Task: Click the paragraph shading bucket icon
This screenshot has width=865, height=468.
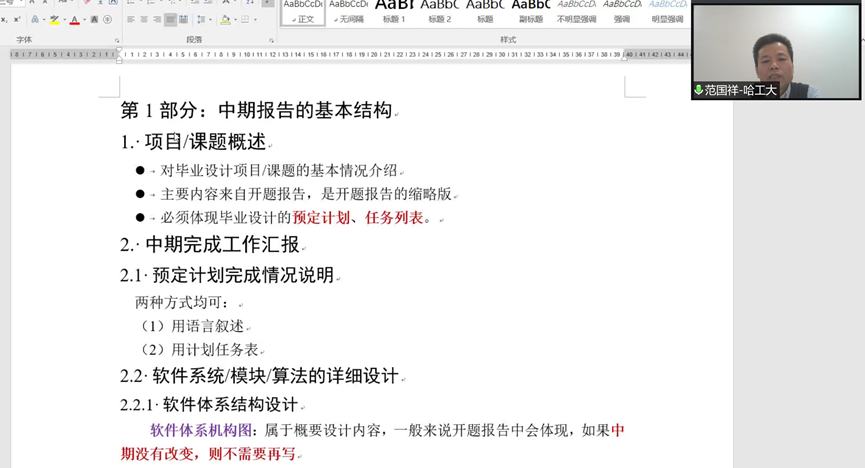Action: (x=225, y=19)
